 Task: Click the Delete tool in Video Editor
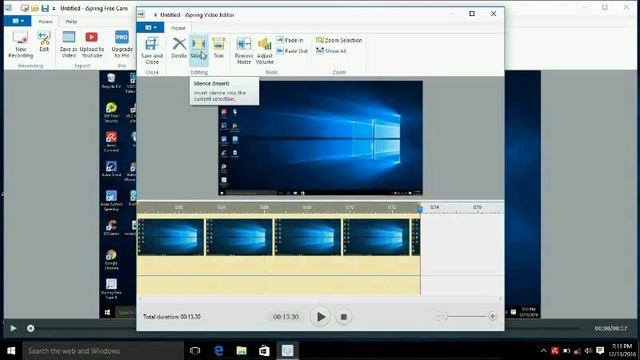tap(179, 47)
